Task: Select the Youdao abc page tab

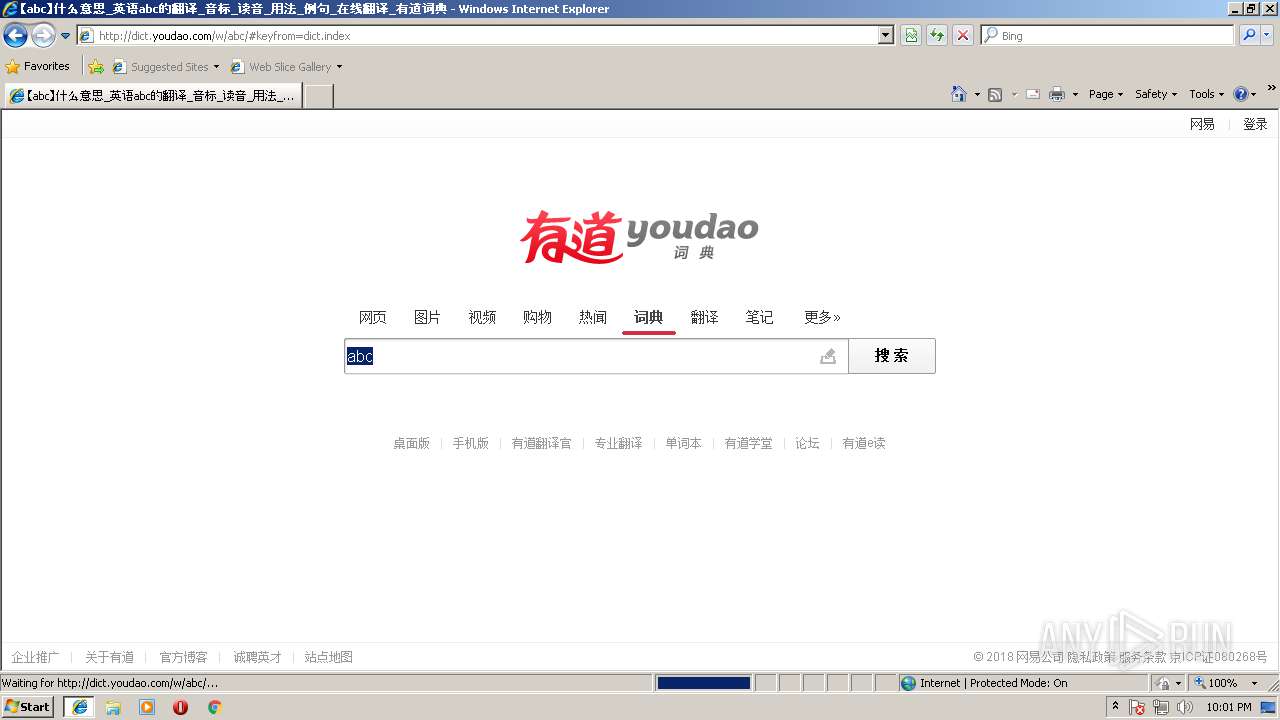Action: click(153, 95)
